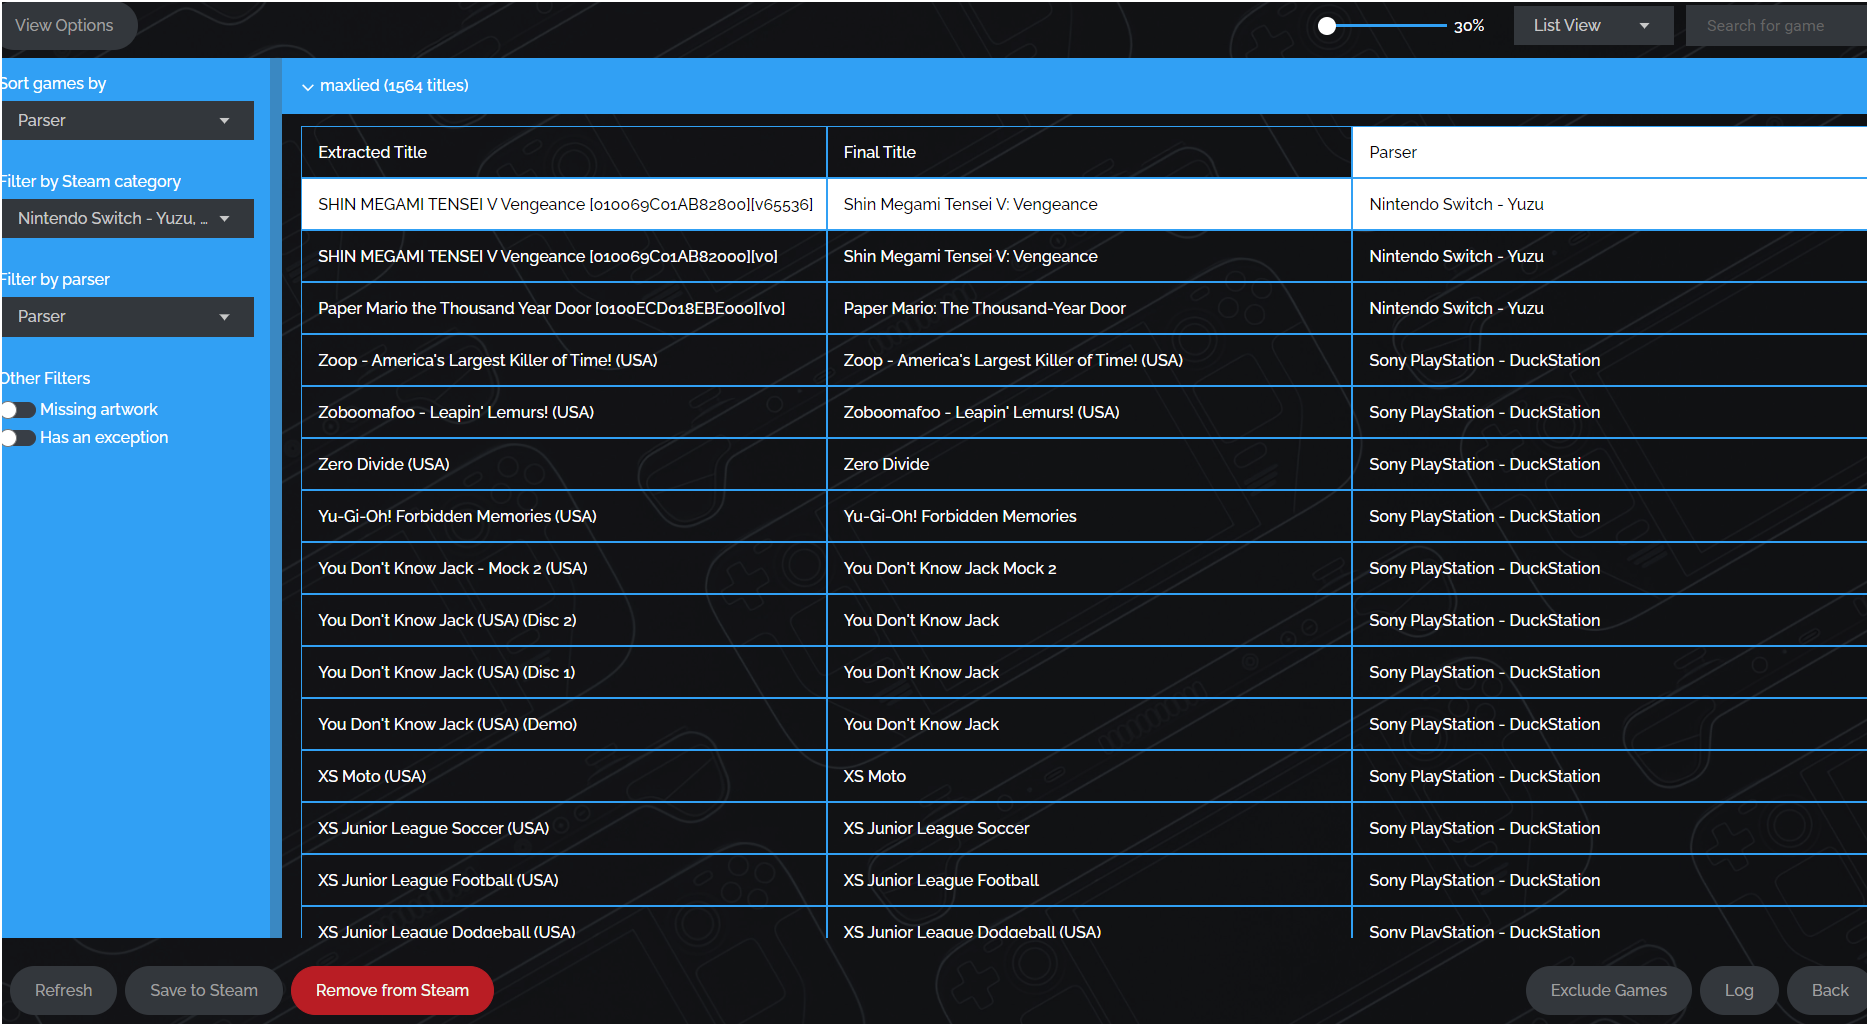
Task: Click the Search for game field
Action: coord(1775,25)
